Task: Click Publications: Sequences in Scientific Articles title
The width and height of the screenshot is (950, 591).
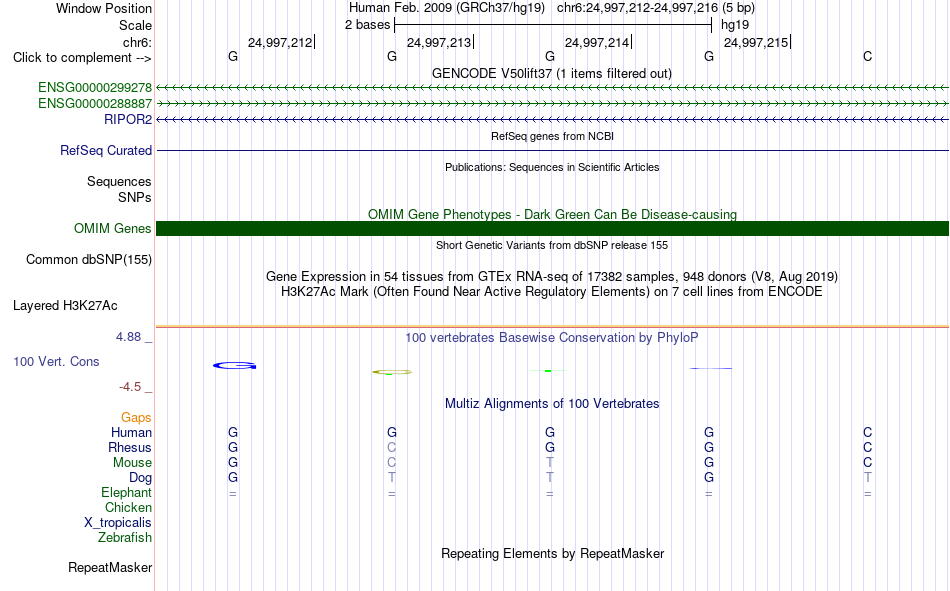Action: (552, 167)
